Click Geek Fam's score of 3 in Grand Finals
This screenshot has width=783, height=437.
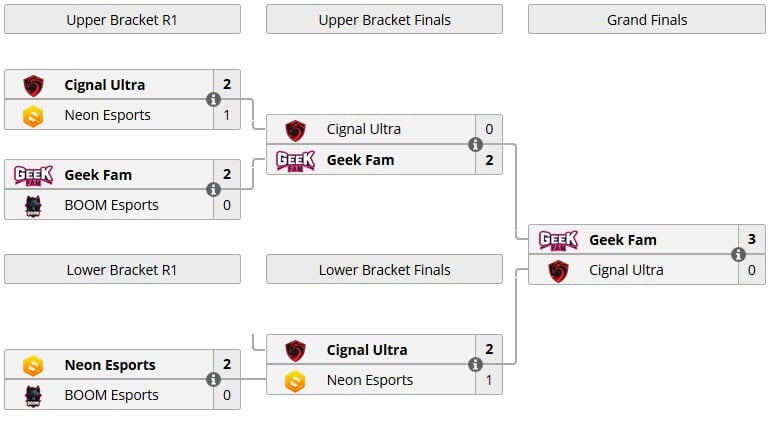point(751,240)
